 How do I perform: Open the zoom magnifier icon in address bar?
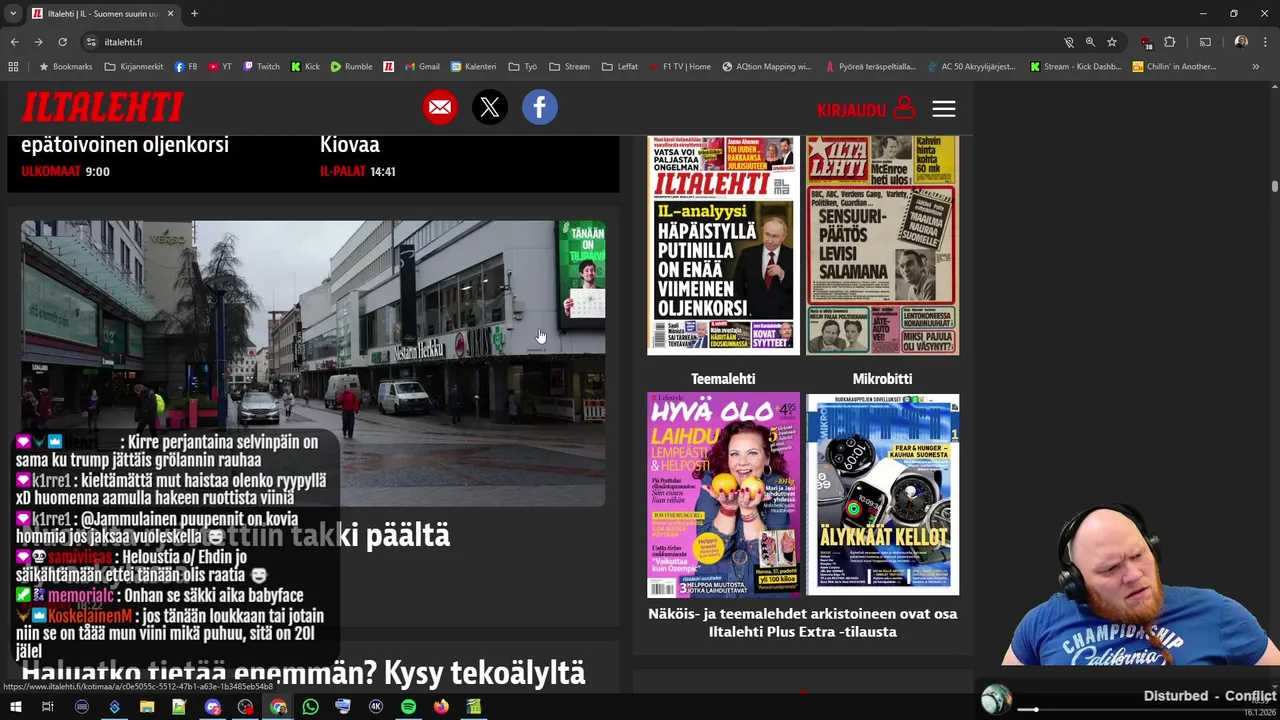pyautogui.click(x=1090, y=42)
